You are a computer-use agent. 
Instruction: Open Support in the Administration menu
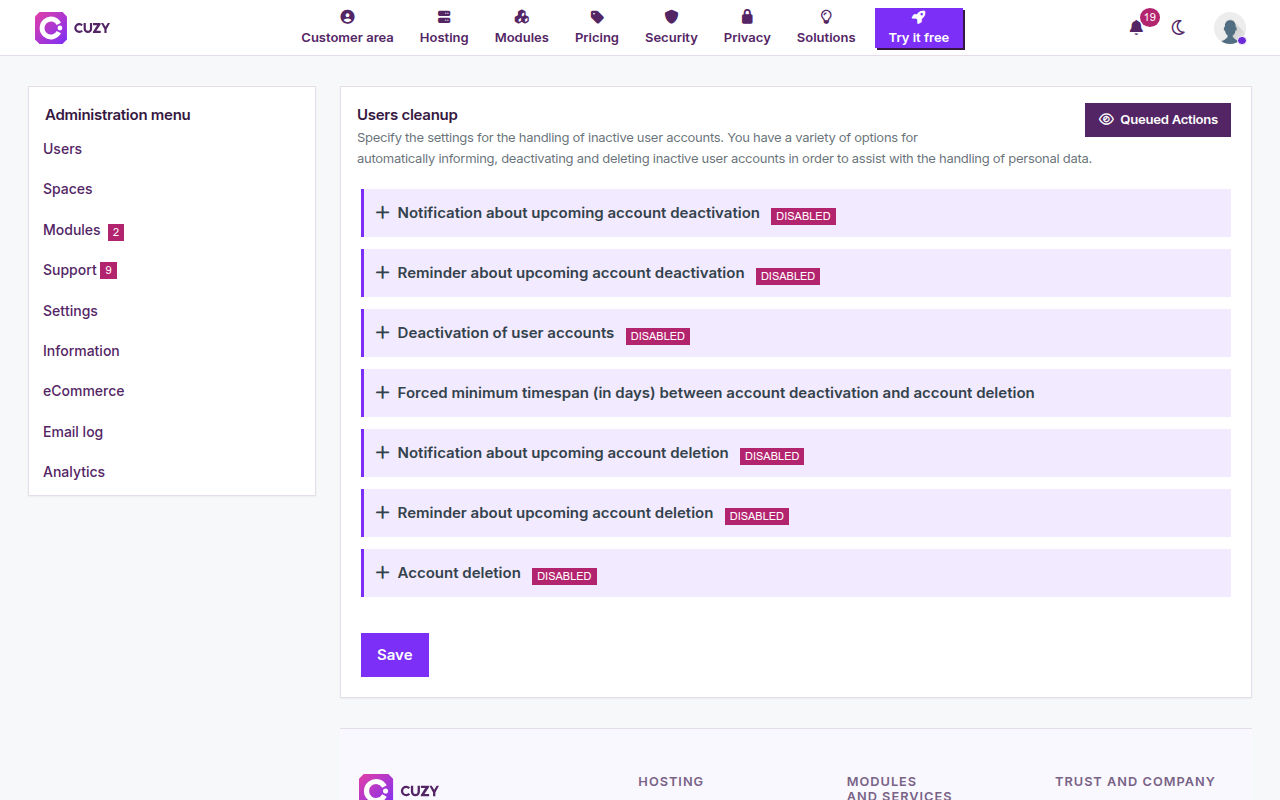click(70, 270)
